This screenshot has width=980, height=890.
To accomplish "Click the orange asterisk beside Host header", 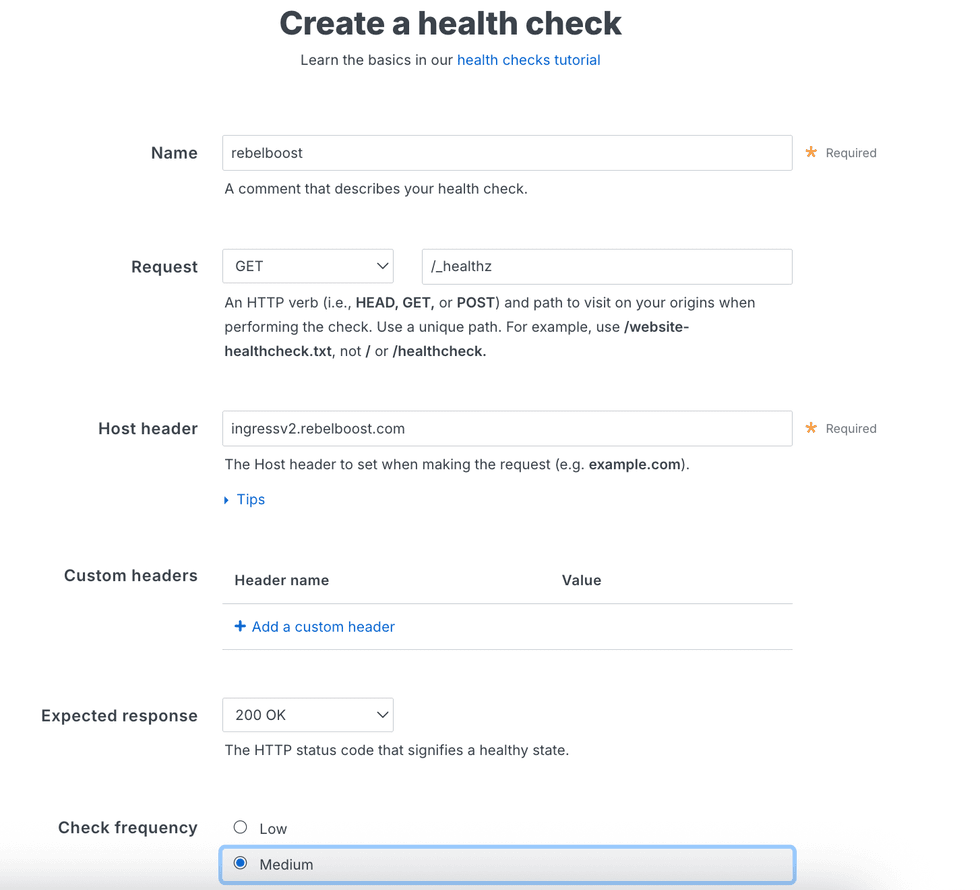I will pos(811,428).
